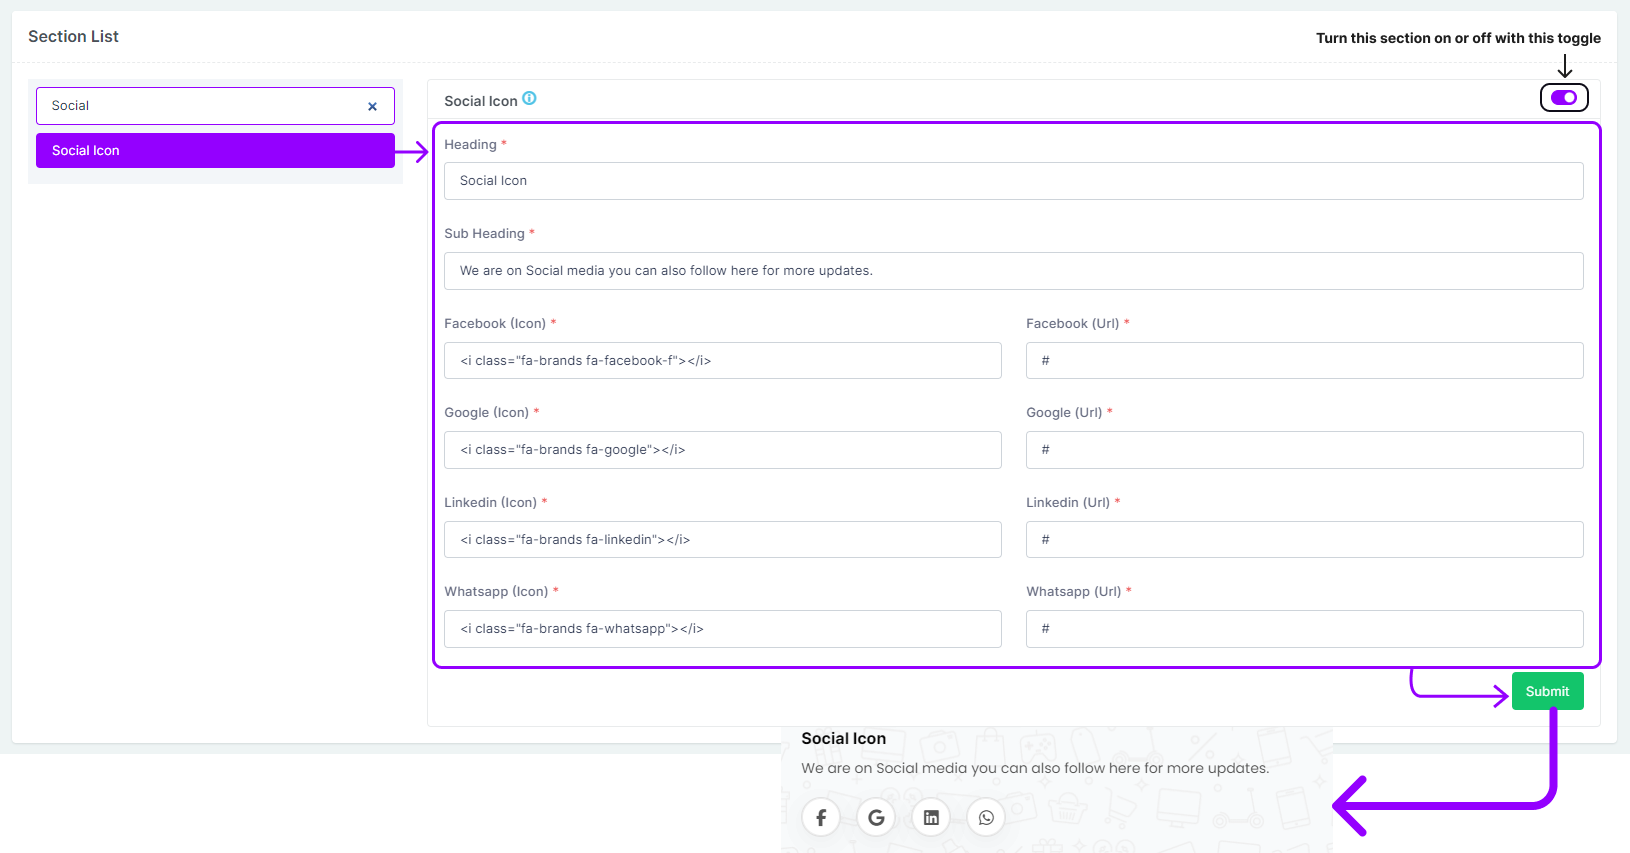This screenshot has height=853, width=1630.
Task: Toggle the Social Icon section off
Action: click(1564, 98)
